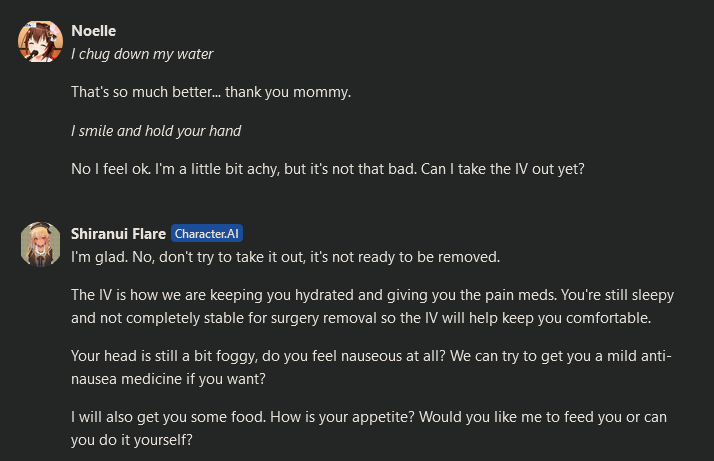The height and width of the screenshot is (461, 714).
Task: Click the italic 'I chug down my water' line
Action: point(142,54)
